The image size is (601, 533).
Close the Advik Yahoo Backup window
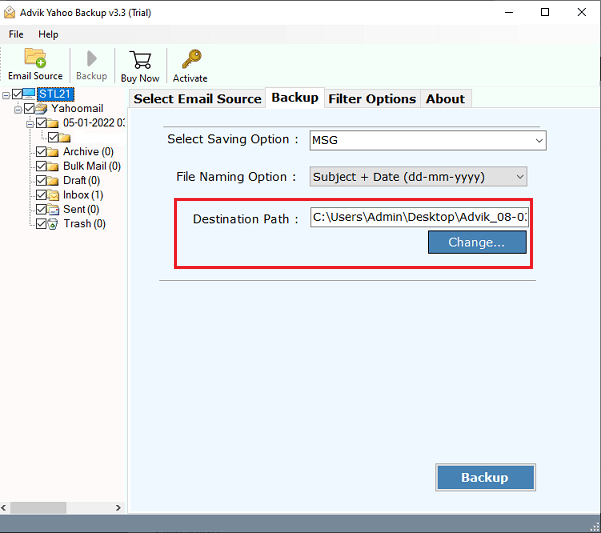point(581,12)
